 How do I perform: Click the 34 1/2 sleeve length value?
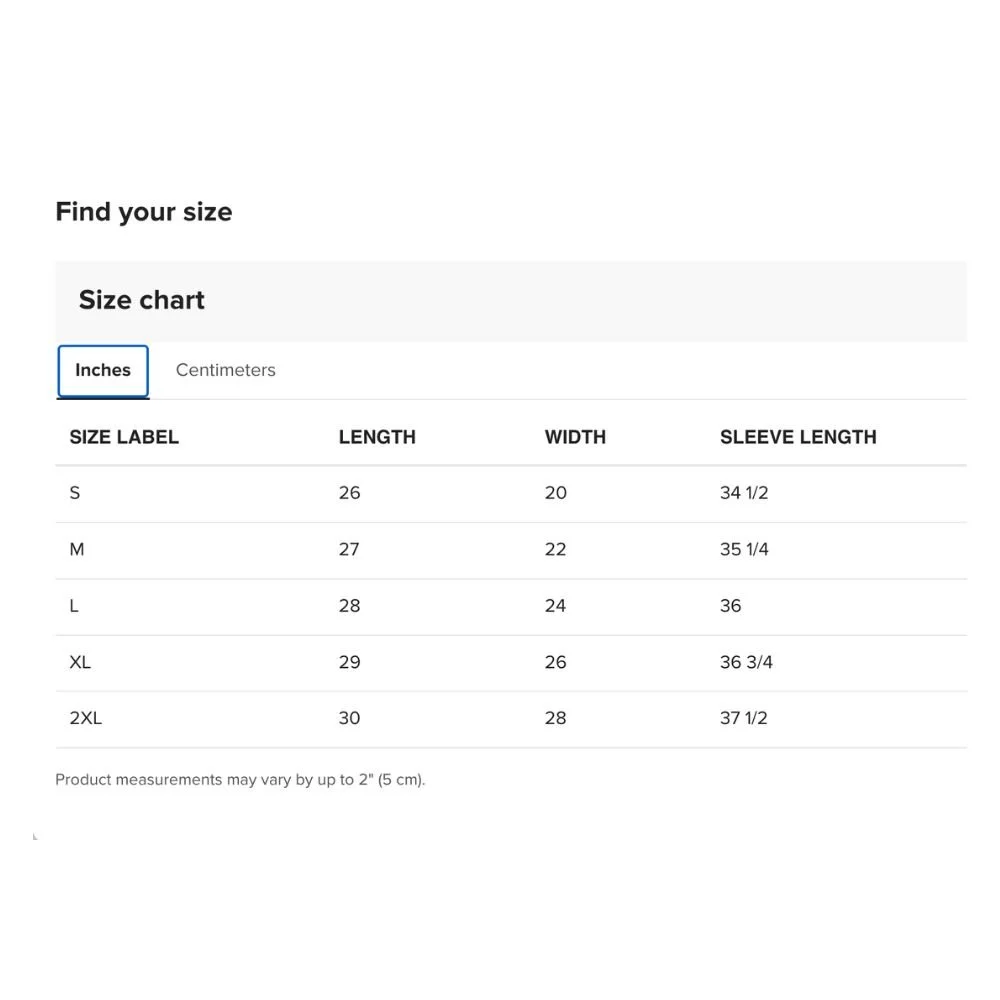[x=744, y=493]
